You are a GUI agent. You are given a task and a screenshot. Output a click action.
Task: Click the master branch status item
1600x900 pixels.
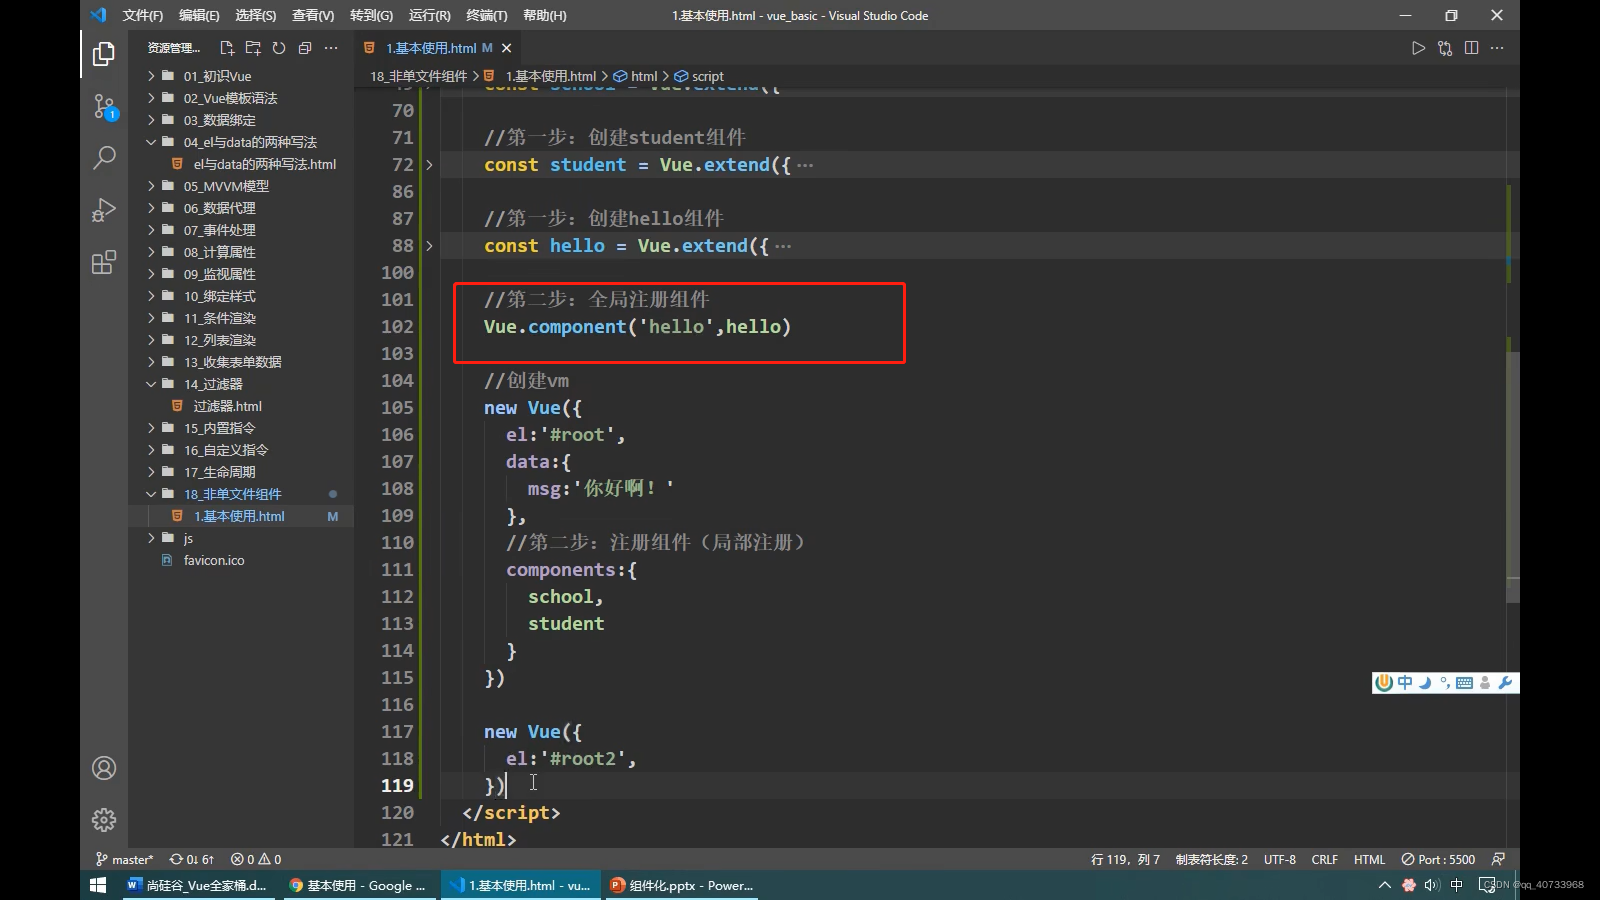[125, 859]
